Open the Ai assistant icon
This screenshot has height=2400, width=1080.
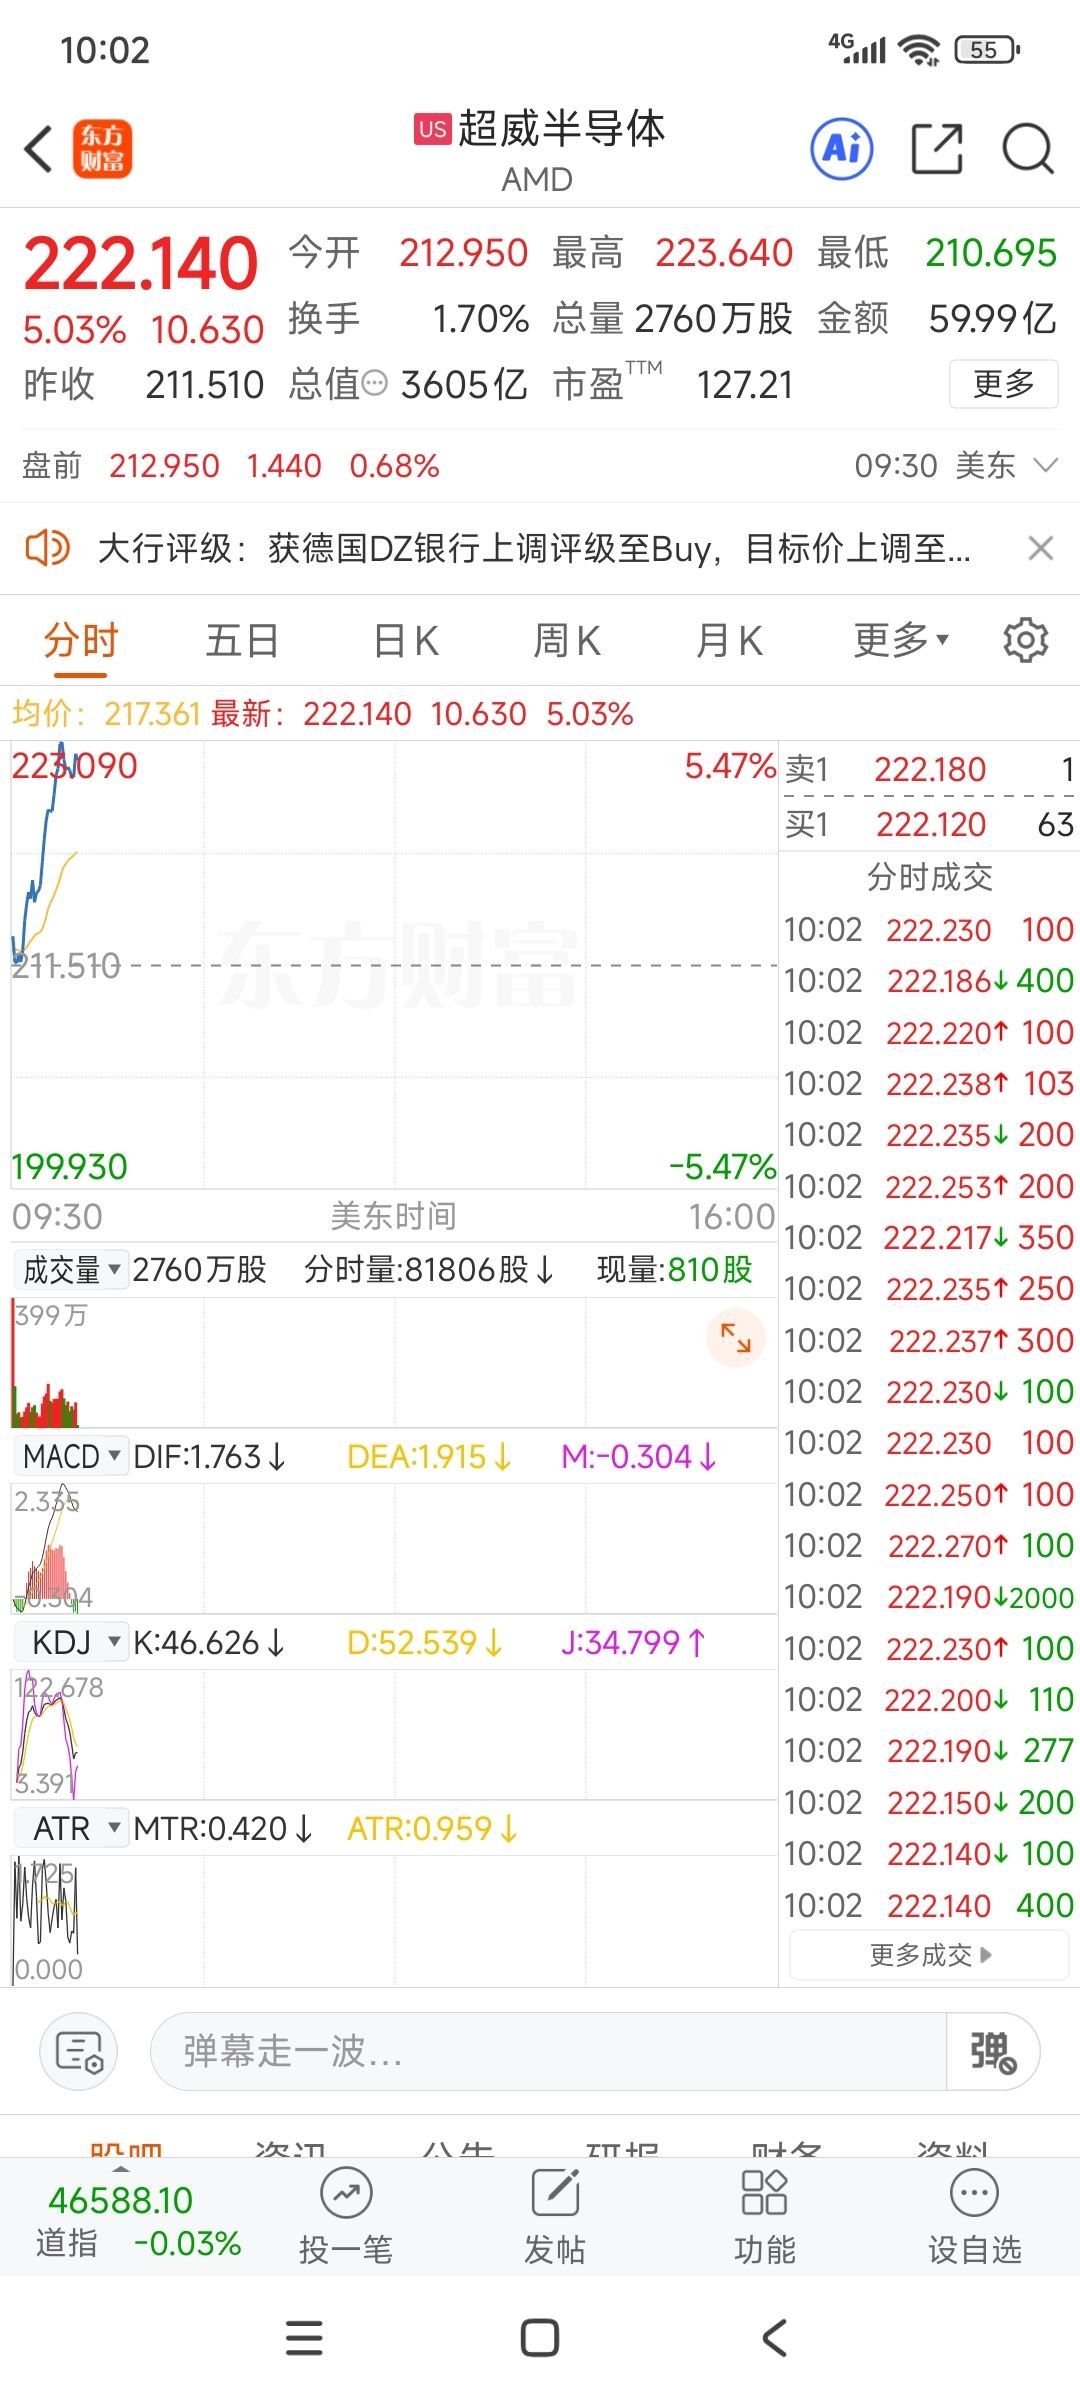(842, 149)
